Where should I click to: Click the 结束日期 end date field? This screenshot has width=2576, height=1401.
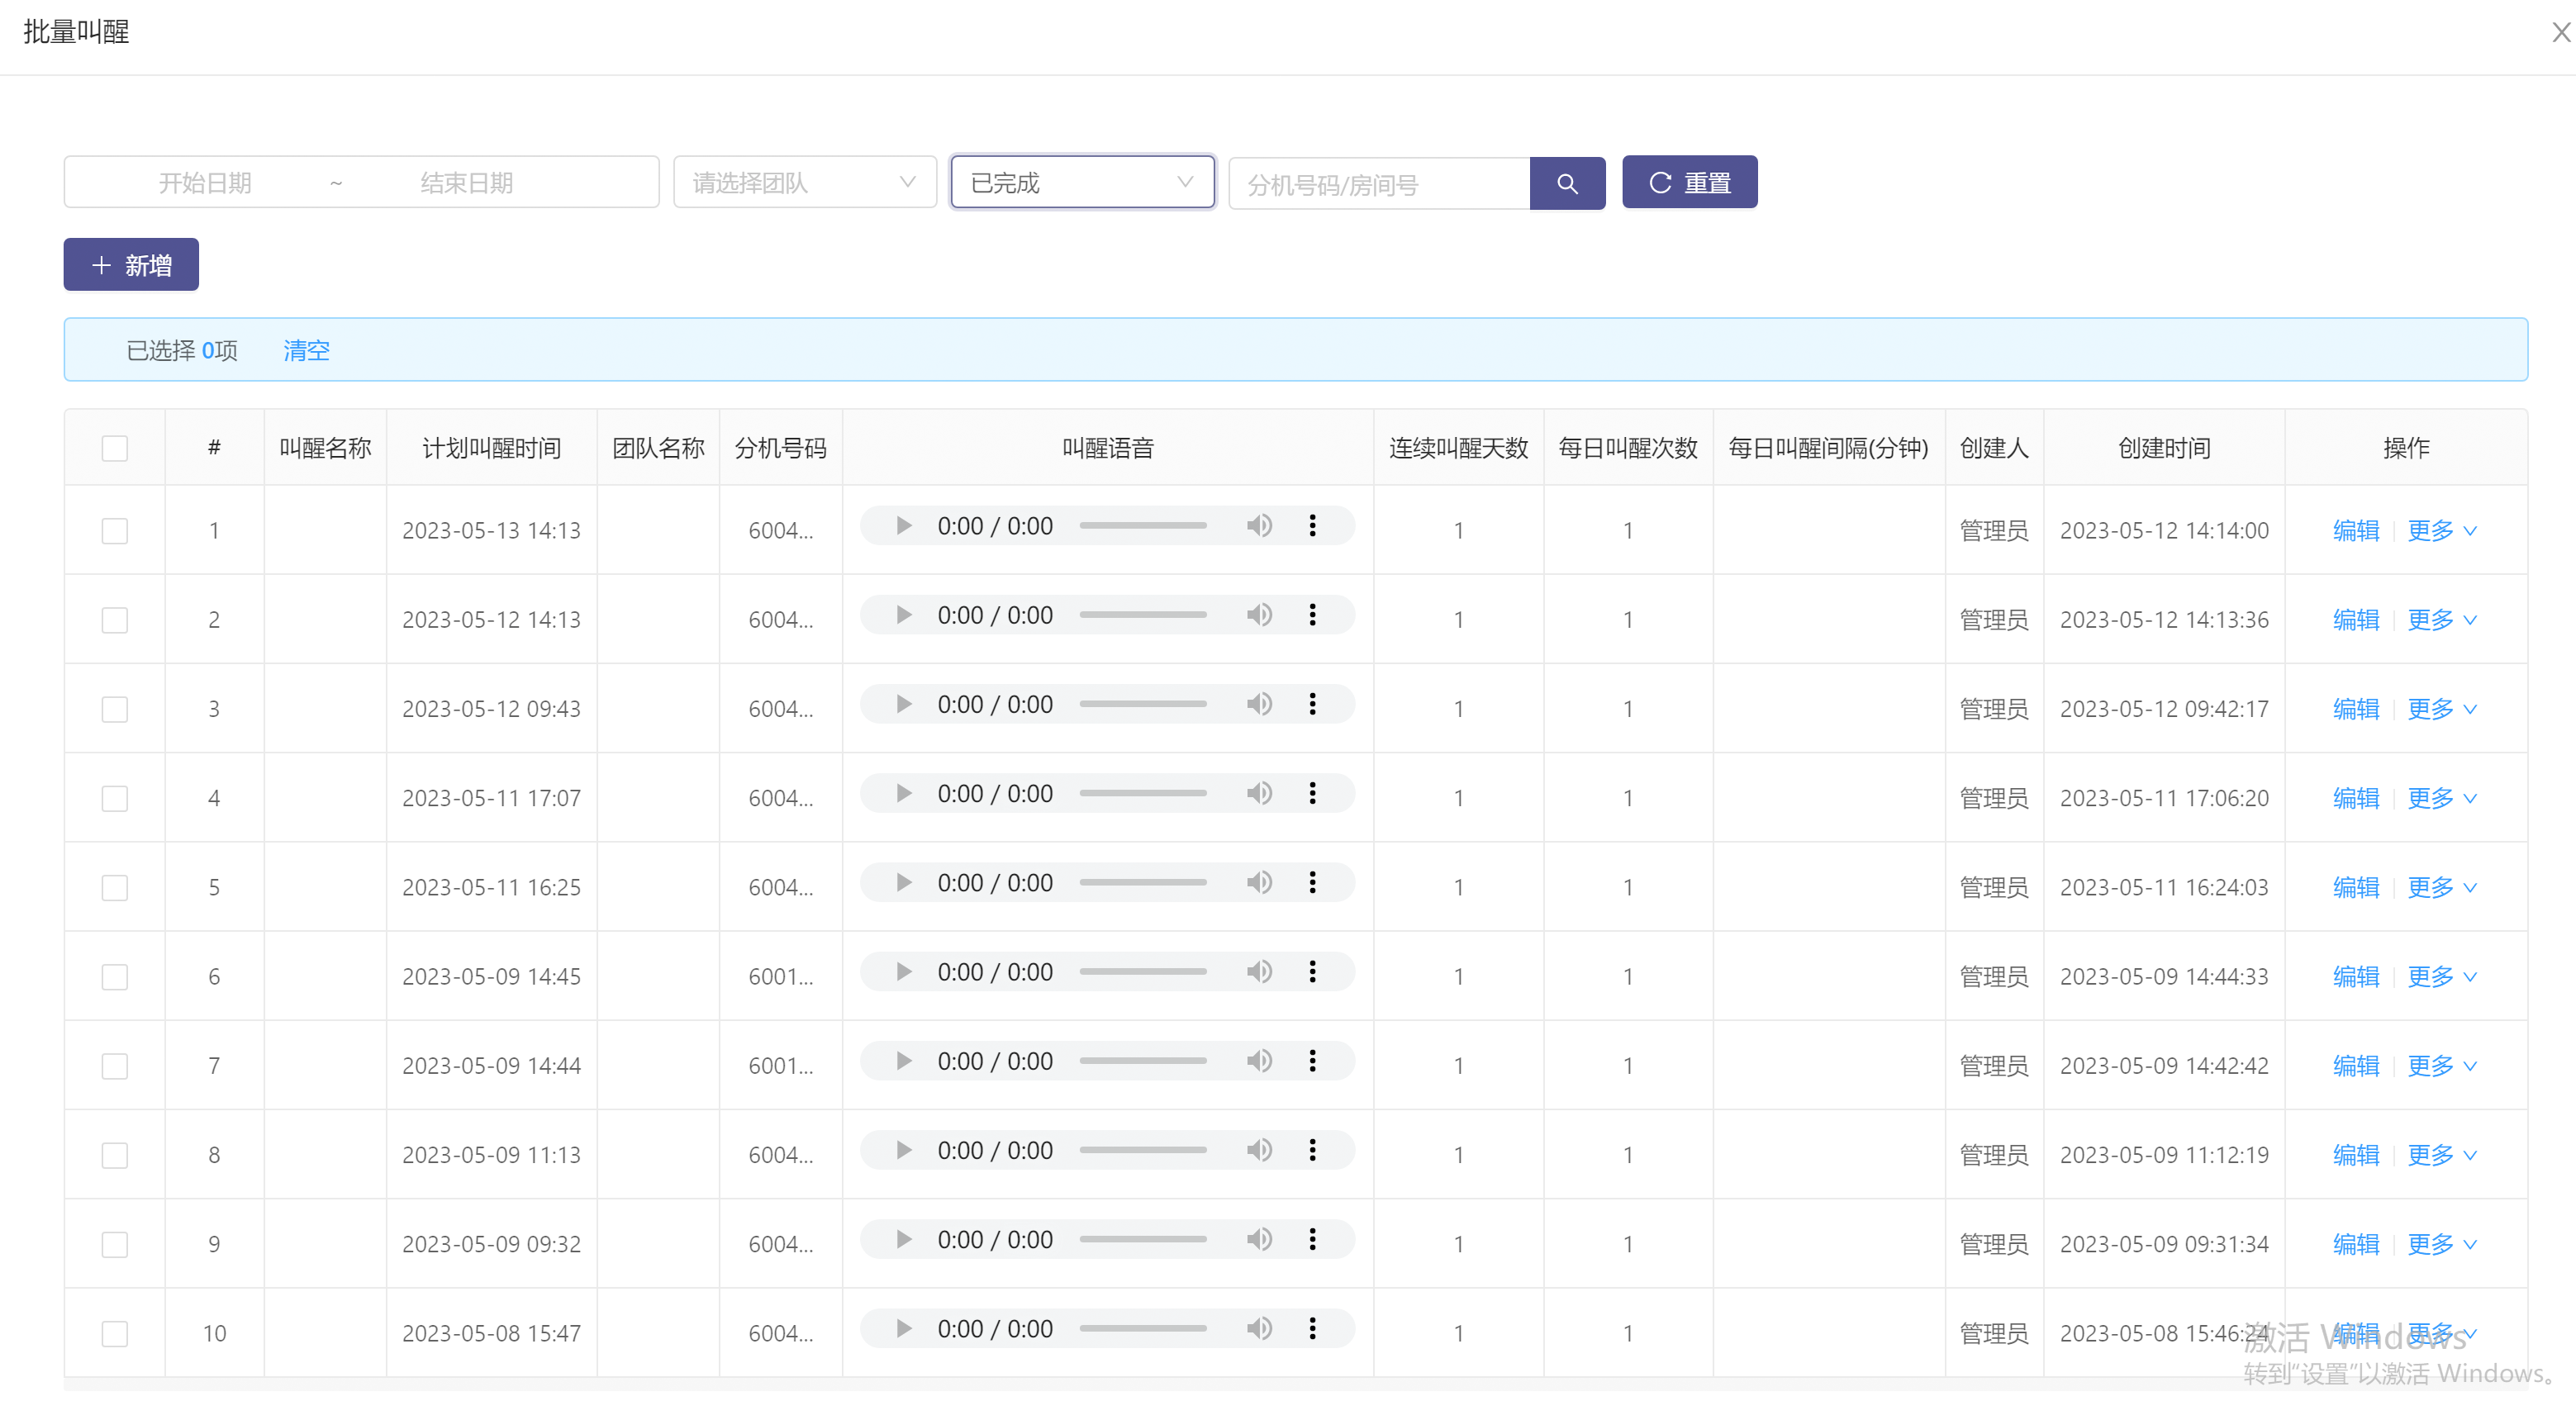pos(467,183)
